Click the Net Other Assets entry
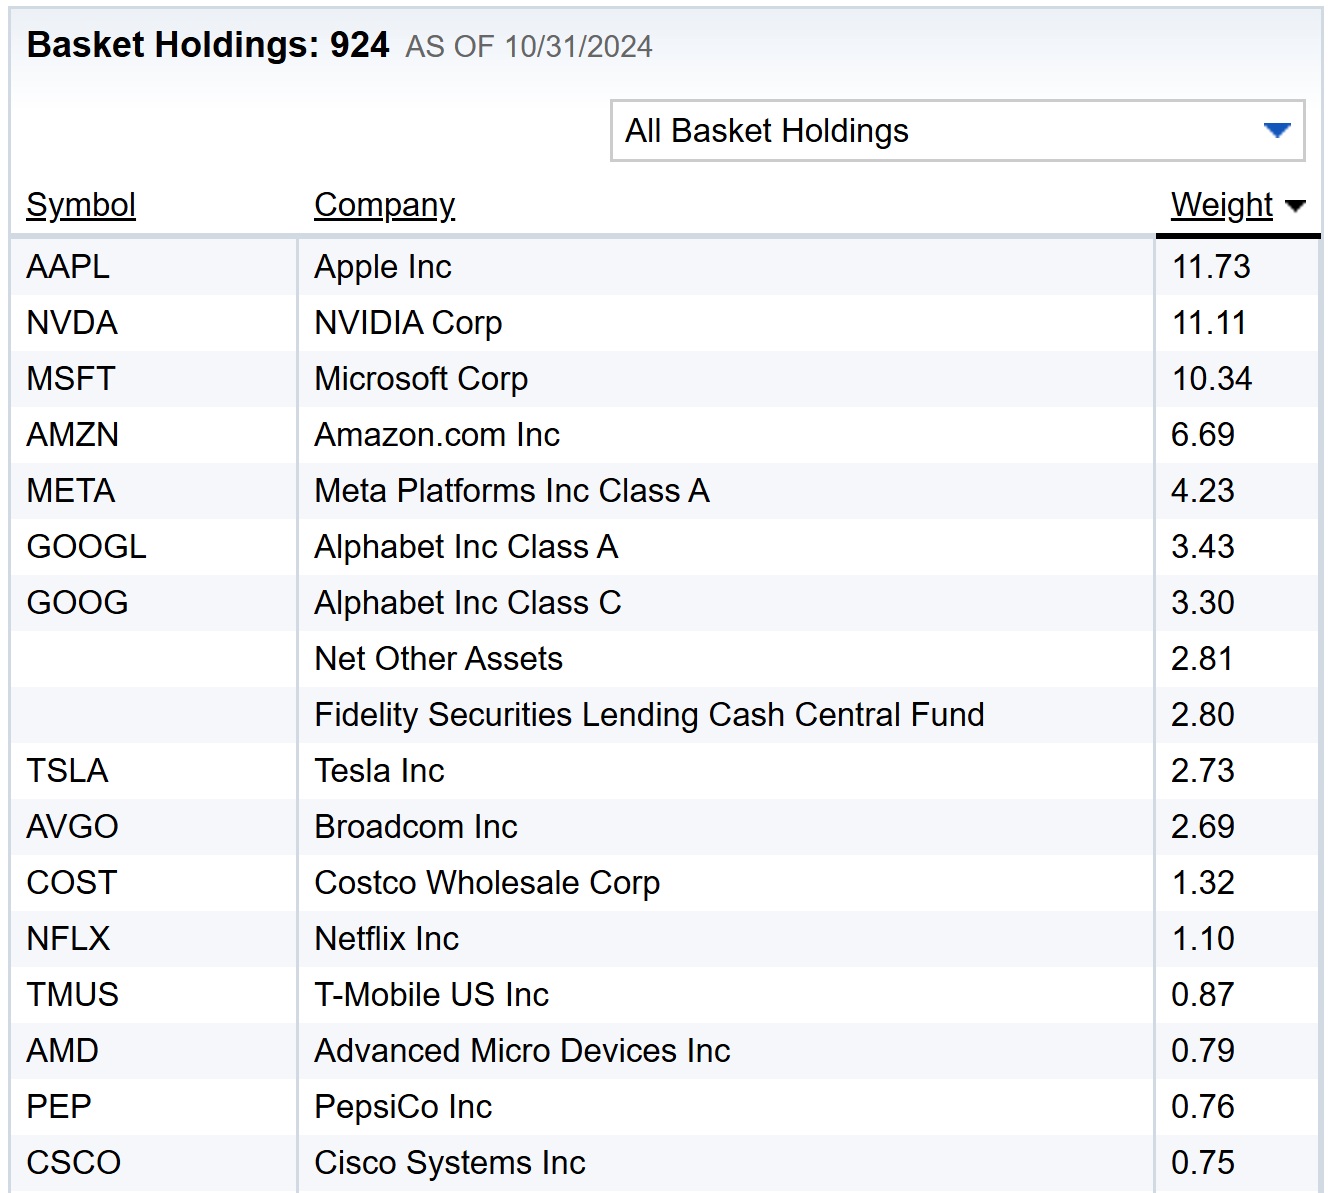The image size is (1329, 1193). click(438, 659)
